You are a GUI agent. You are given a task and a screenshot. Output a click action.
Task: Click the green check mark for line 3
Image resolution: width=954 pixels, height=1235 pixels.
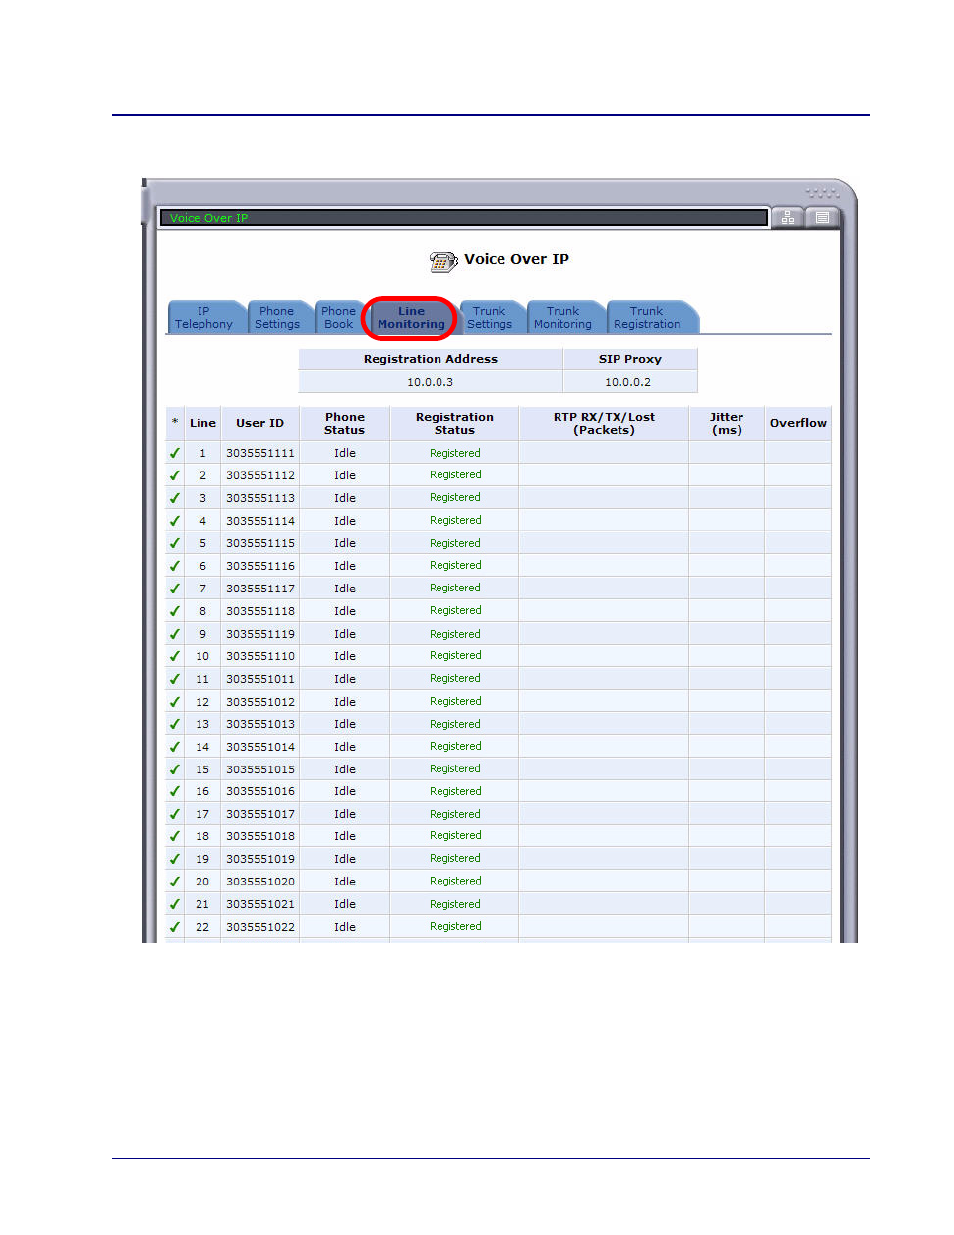tap(175, 498)
